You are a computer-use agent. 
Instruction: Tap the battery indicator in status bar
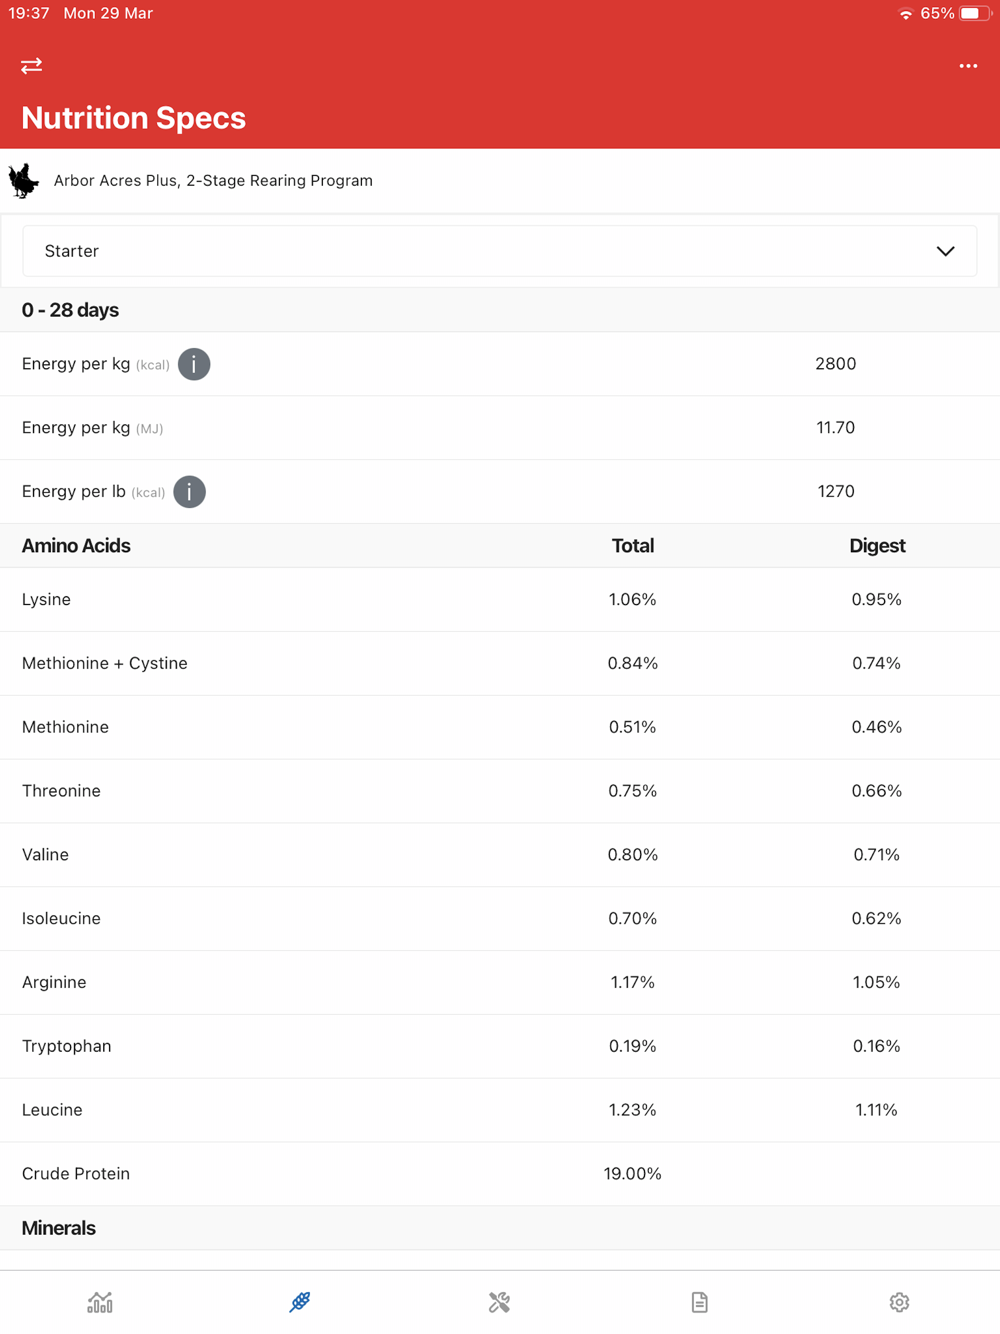click(x=973, y=14)
